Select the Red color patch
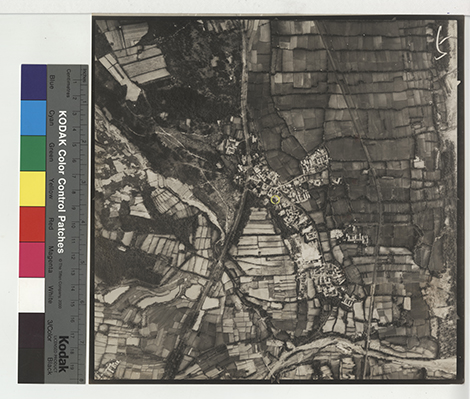Viewport: 470px width, 399px height. [32, 224]
